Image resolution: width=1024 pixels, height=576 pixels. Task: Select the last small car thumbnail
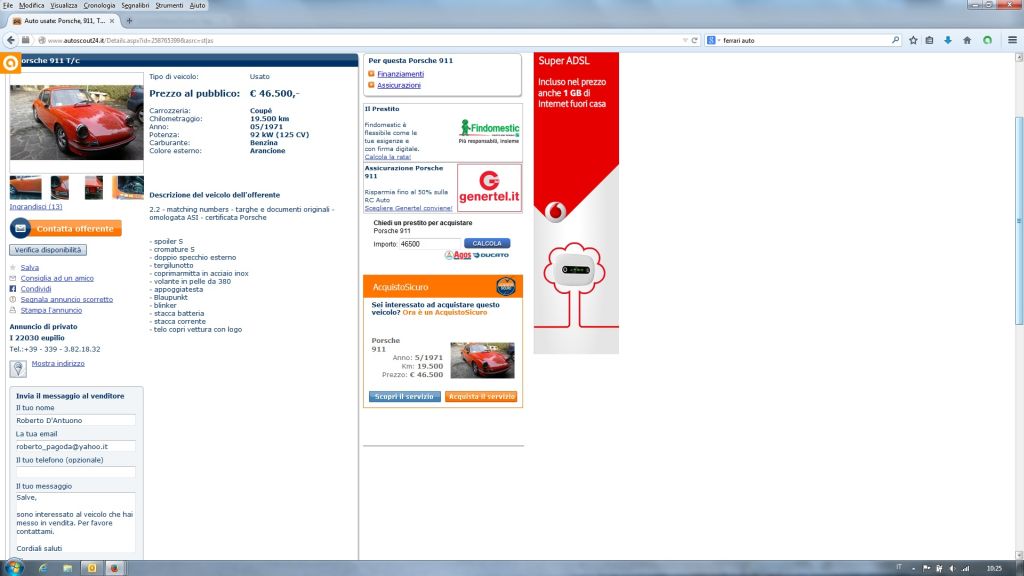(x=128, y=188)
